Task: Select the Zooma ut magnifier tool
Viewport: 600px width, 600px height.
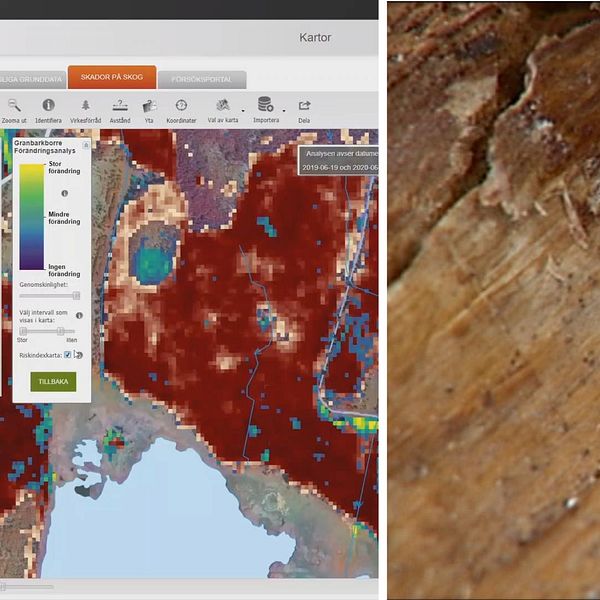Action: pyautogui.click(x=14, y=111)
